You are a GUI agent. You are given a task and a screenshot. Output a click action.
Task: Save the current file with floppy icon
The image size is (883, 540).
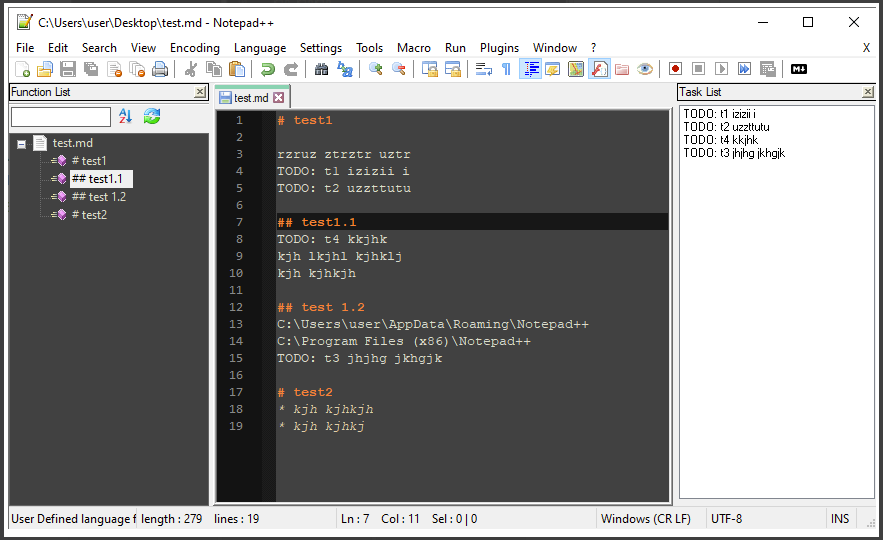point(68,69)
